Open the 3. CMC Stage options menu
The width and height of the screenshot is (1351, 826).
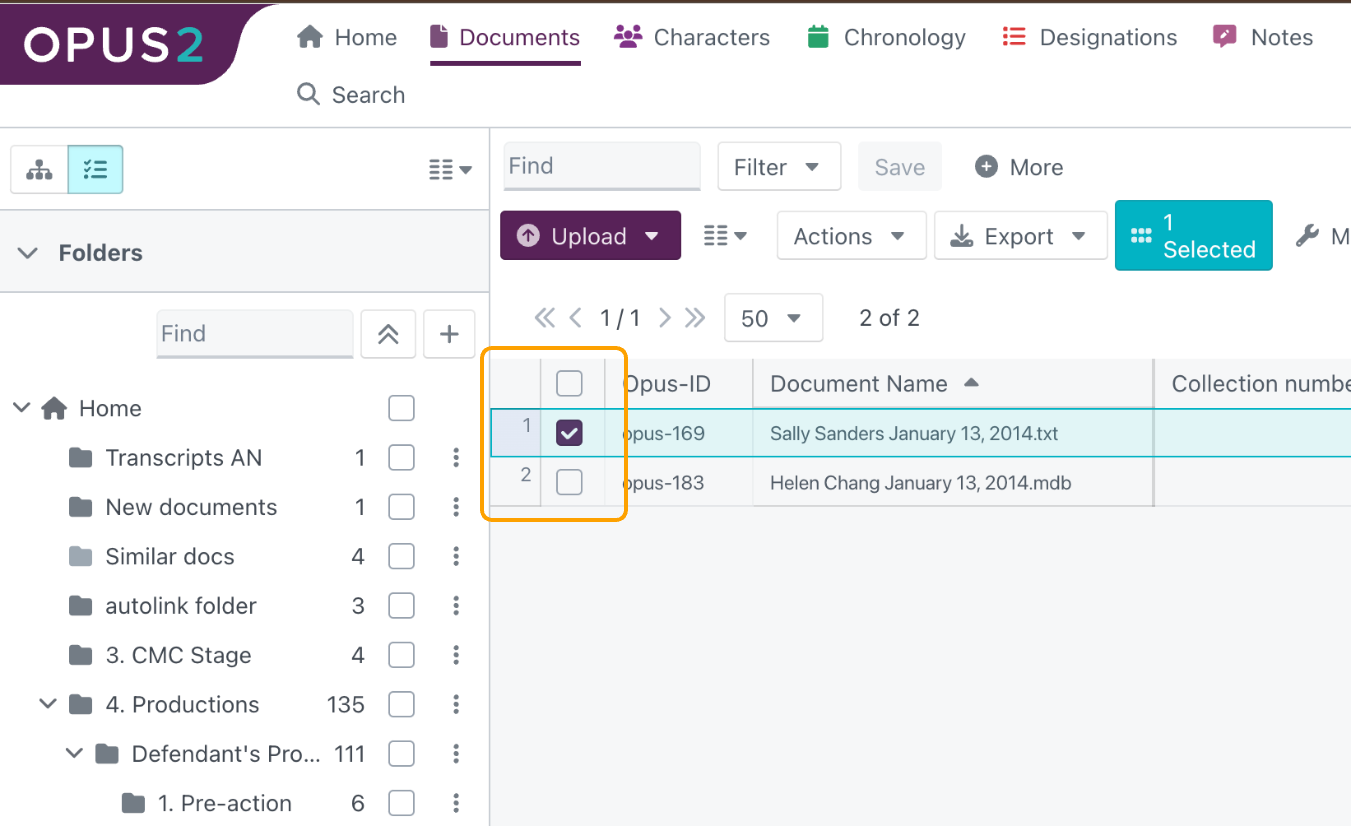(456, 655)
